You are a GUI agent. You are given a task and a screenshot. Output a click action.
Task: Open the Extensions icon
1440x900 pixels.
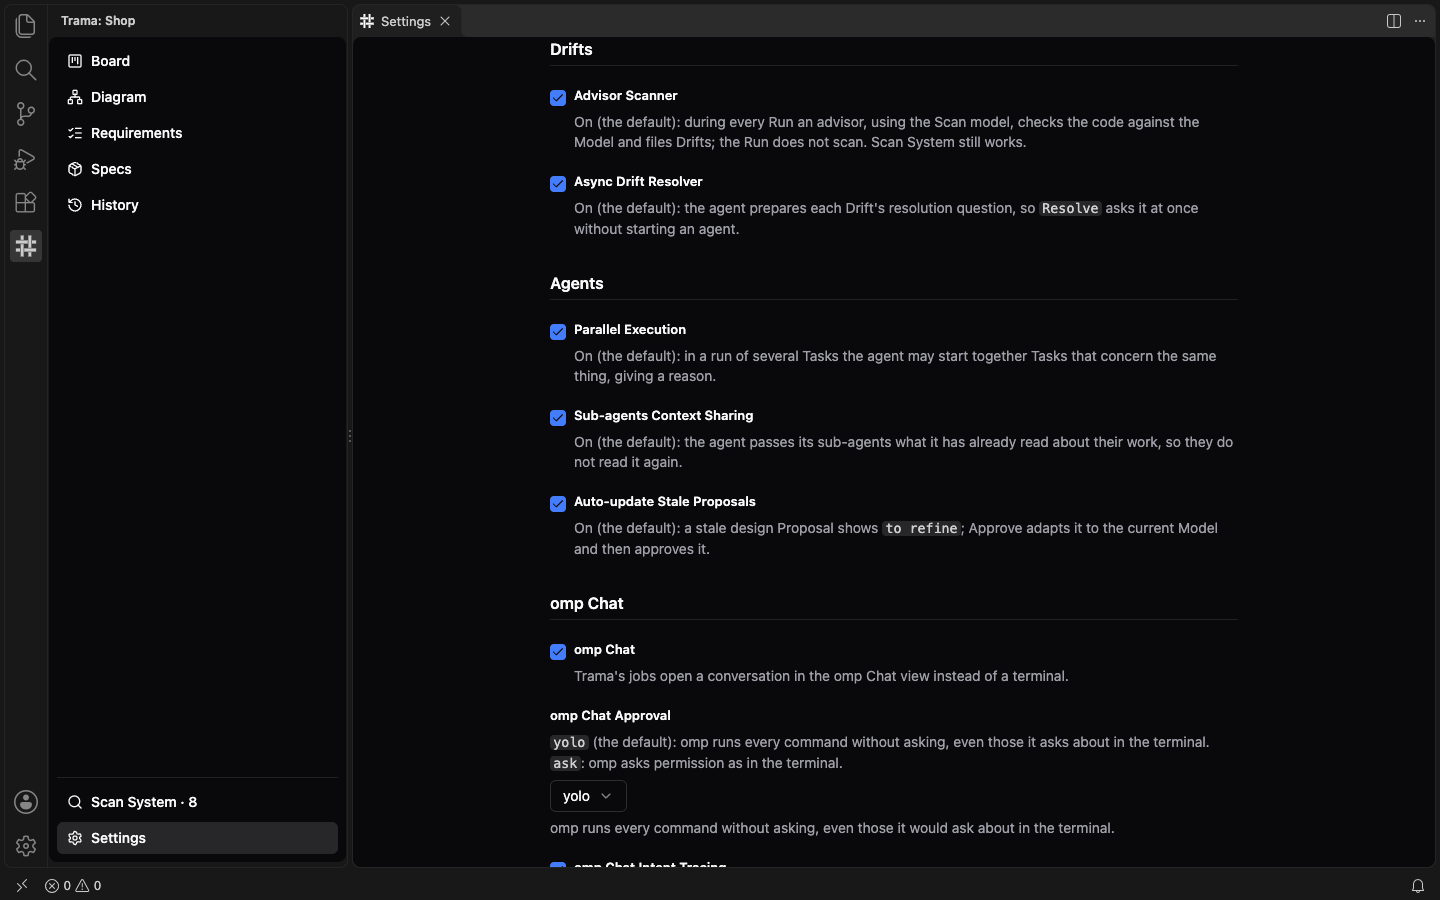26,202
